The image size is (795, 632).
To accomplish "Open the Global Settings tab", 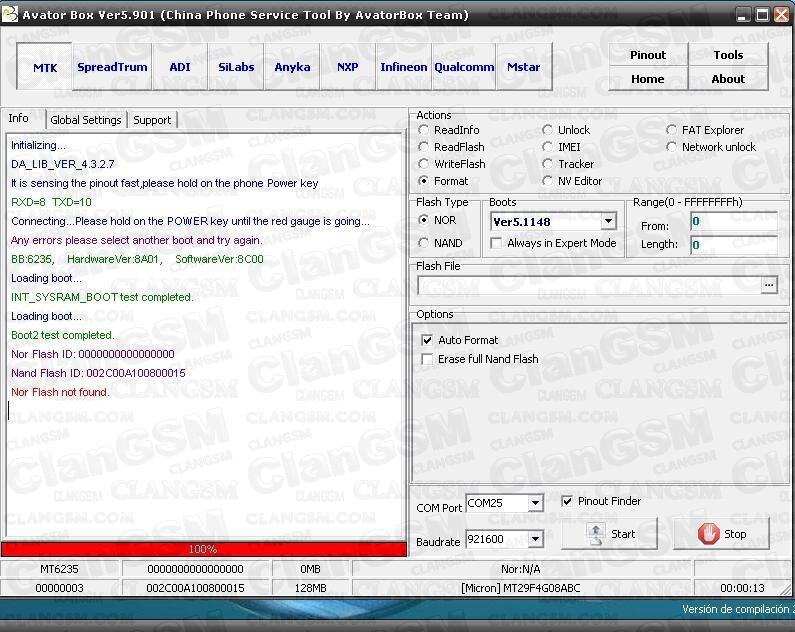I will pyautogui.click(x=86, y=120).
